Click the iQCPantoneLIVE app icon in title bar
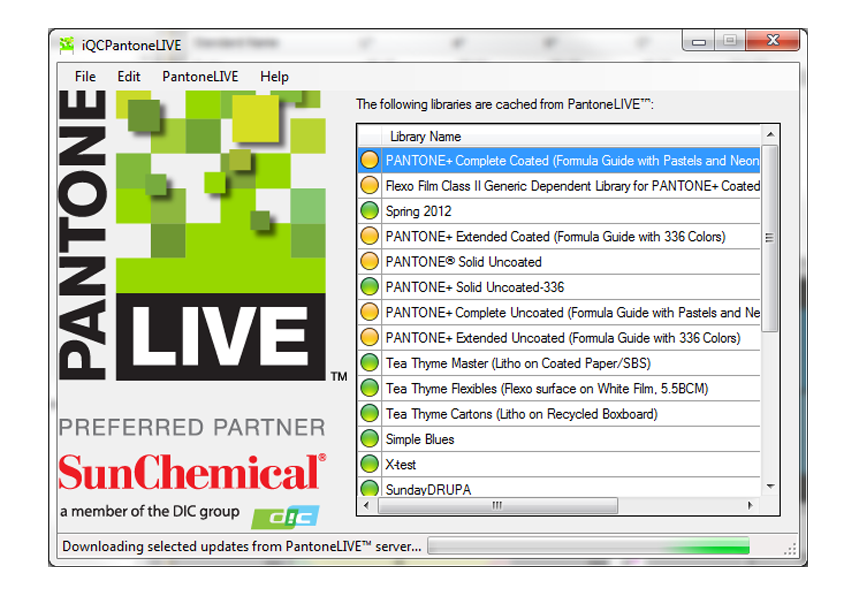The height and width of the screenshot is (600, 850). (x=67, y=45)
